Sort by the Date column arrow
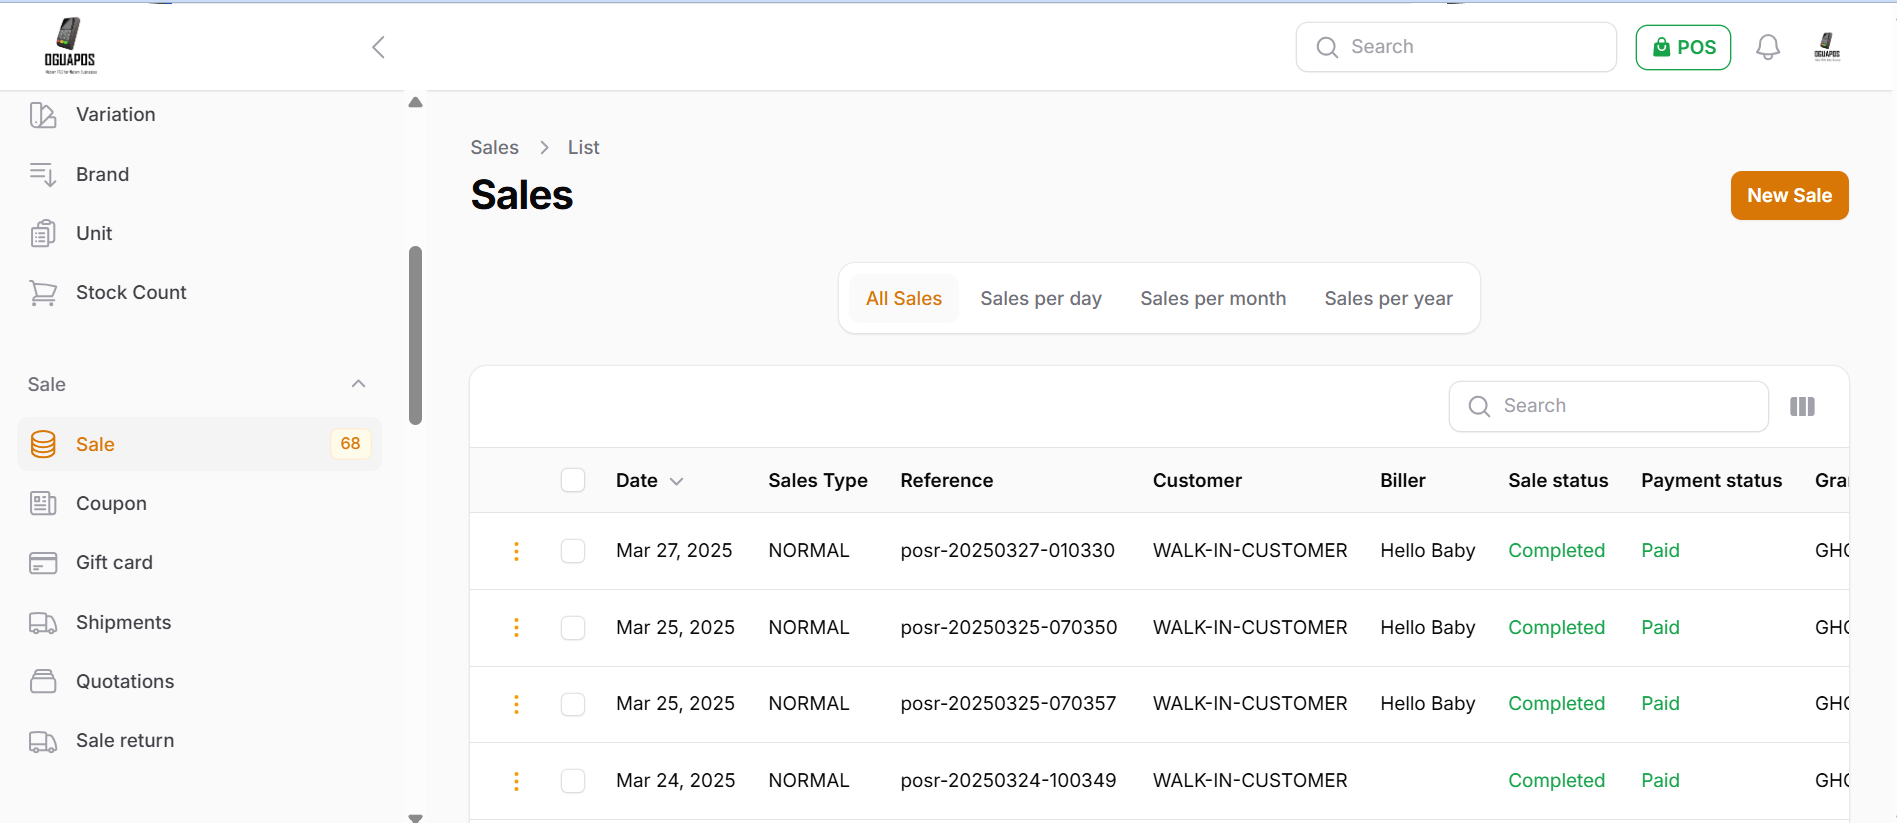 (x=677, y=481)
